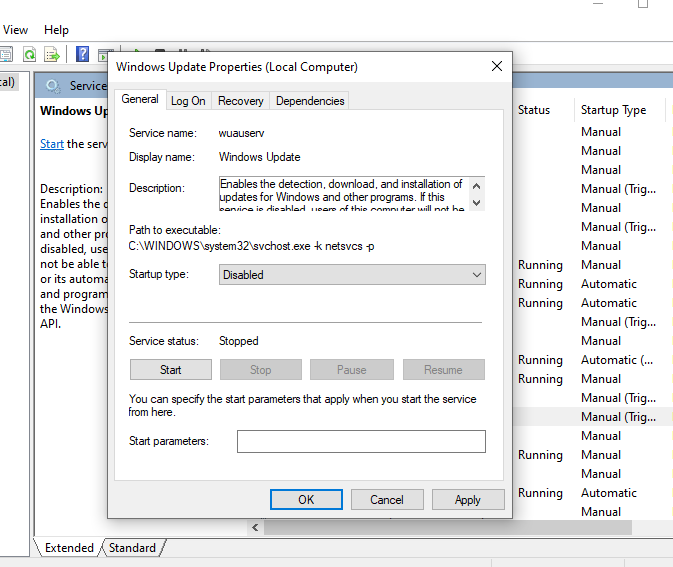The width and height of the screenshot is (673, 567).
Task: Click the left arrow of the horizontal scrollbar
Action: click(x=255, y=528)
